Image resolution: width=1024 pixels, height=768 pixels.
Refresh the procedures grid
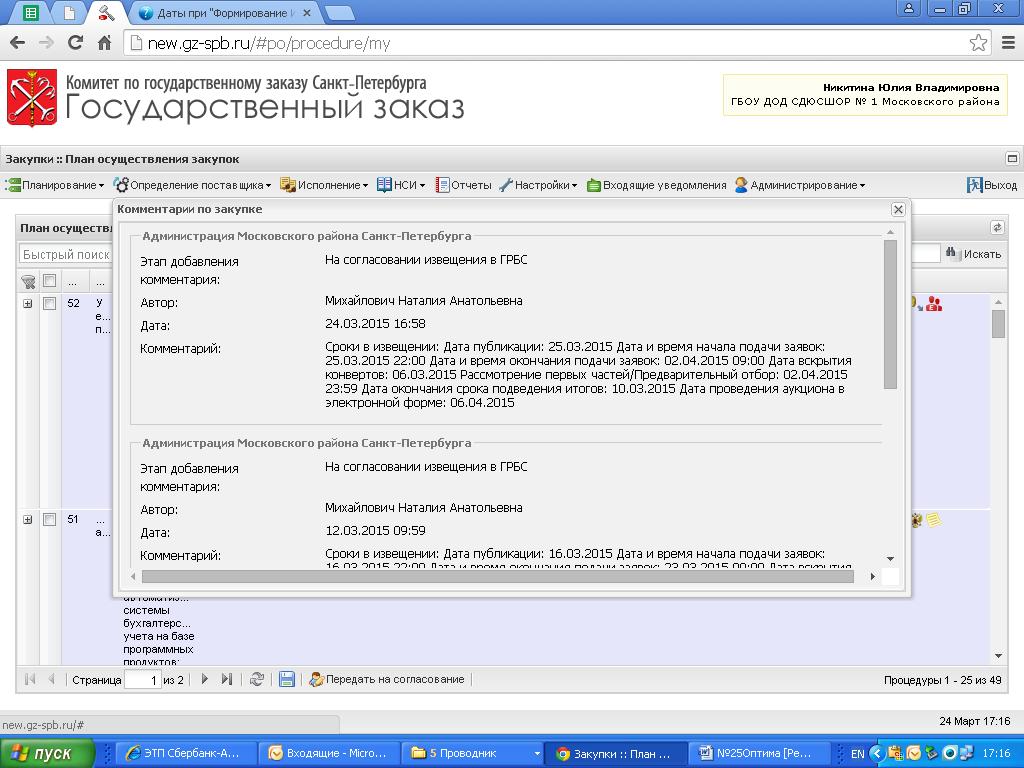point(257,679)
